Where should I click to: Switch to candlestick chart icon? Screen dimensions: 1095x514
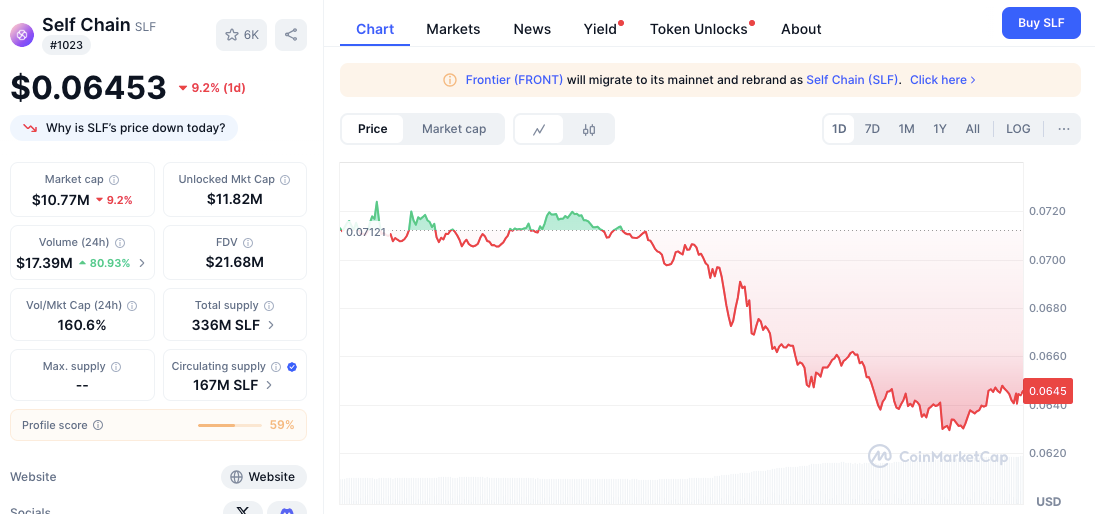(x=589, y=129)
